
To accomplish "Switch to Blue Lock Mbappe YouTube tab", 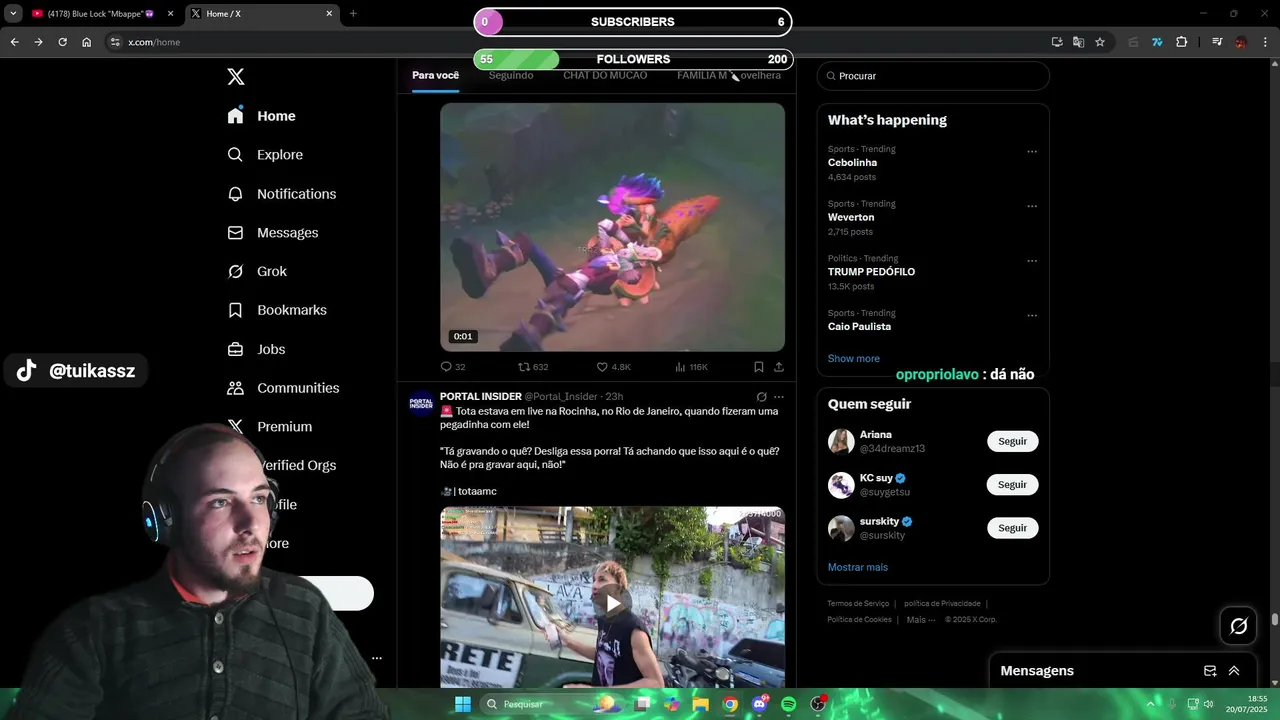I will point(102,14).
